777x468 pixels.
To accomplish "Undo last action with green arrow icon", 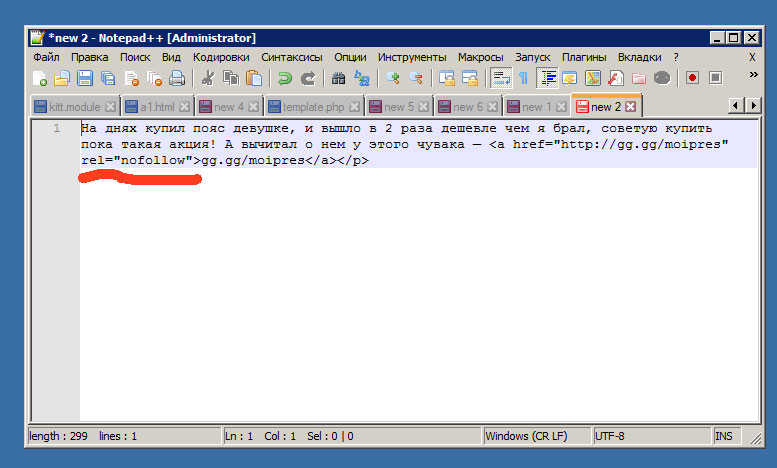I will point(284,78).
